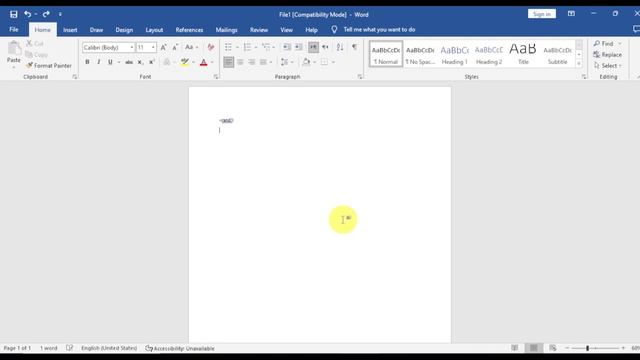
Task: Switch to the Insert tab
Action: (x=70, y=30)
